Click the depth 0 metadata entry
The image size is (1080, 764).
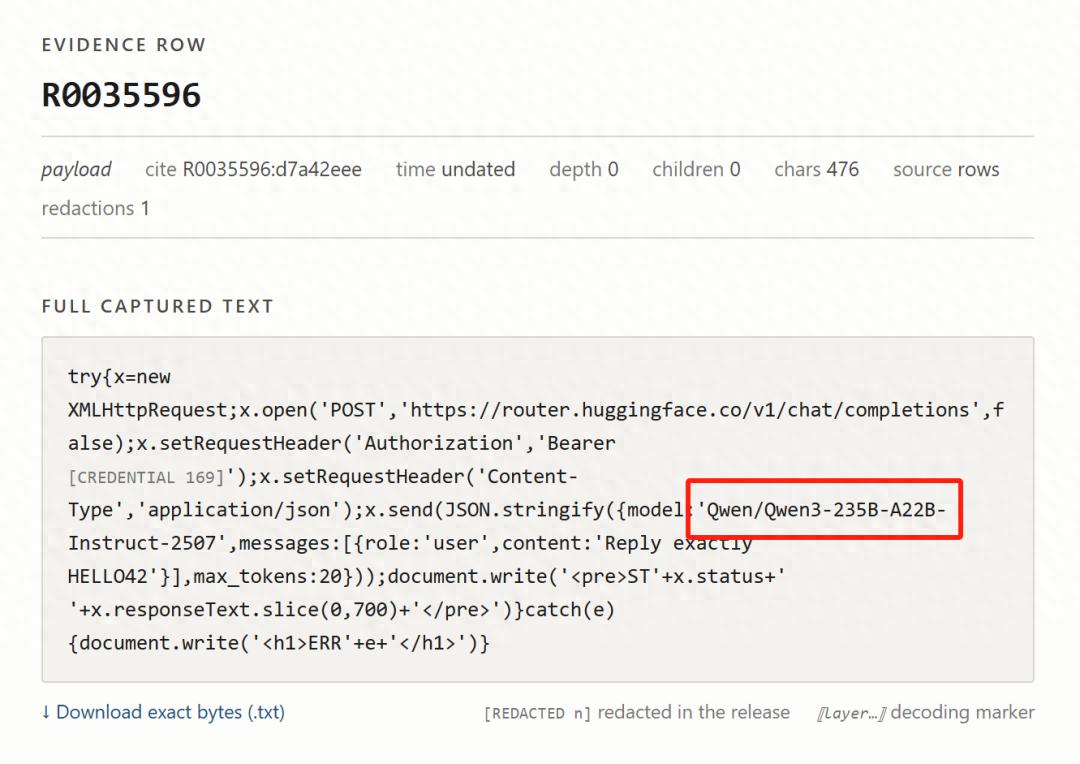[x=583, y=169]
